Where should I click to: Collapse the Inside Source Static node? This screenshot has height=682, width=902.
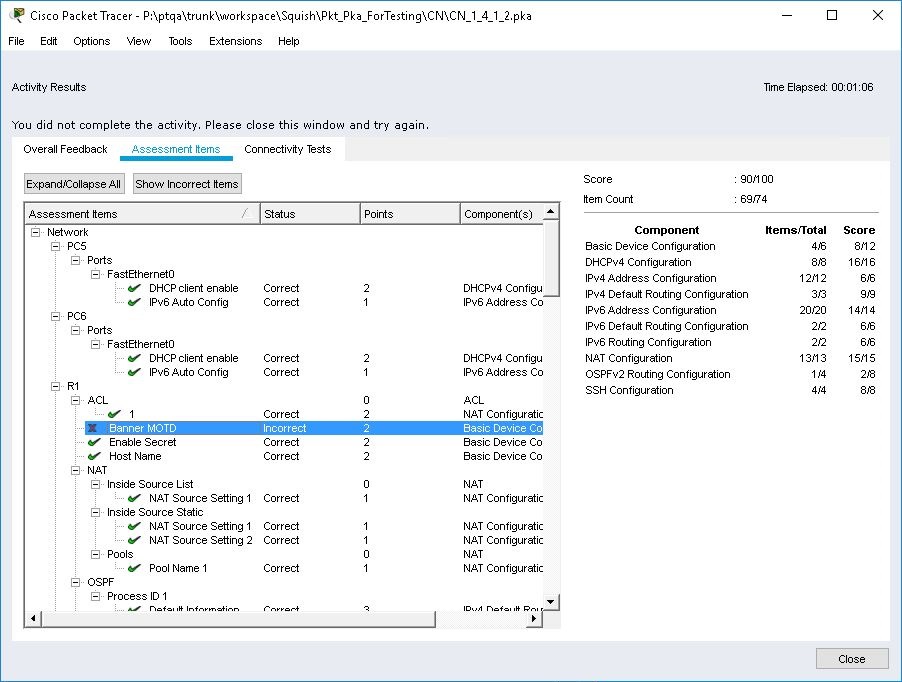[x=95, y=512]
